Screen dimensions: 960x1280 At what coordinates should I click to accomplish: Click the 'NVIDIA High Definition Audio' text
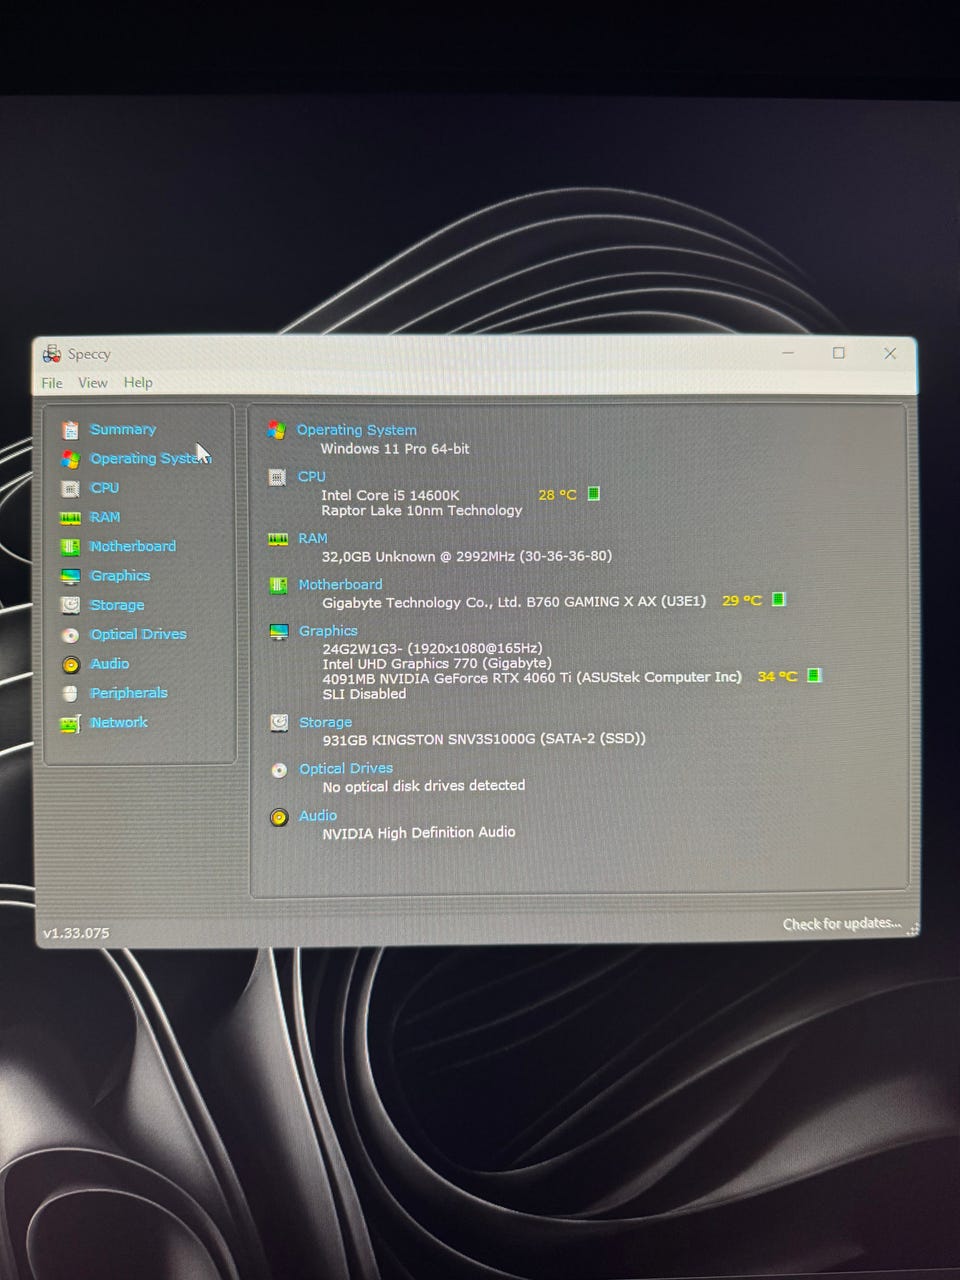[x=419, y=833]
